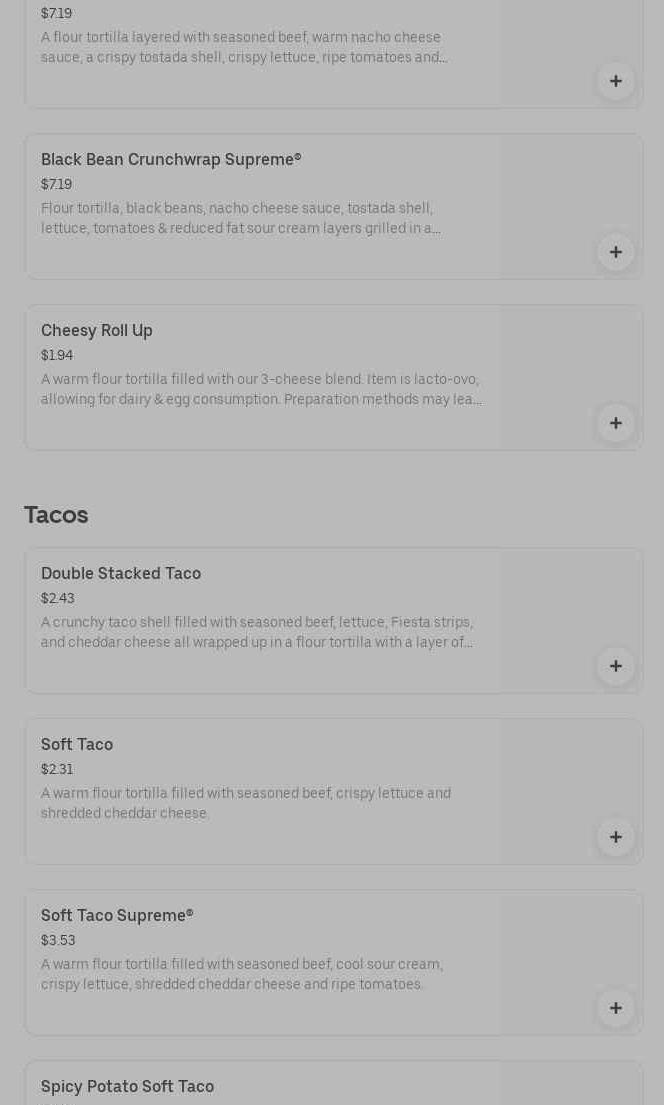The width and height of the screenshot is (664, 1105).
Task: Click the $3.53 price label
Action: [x=58, y=941]
